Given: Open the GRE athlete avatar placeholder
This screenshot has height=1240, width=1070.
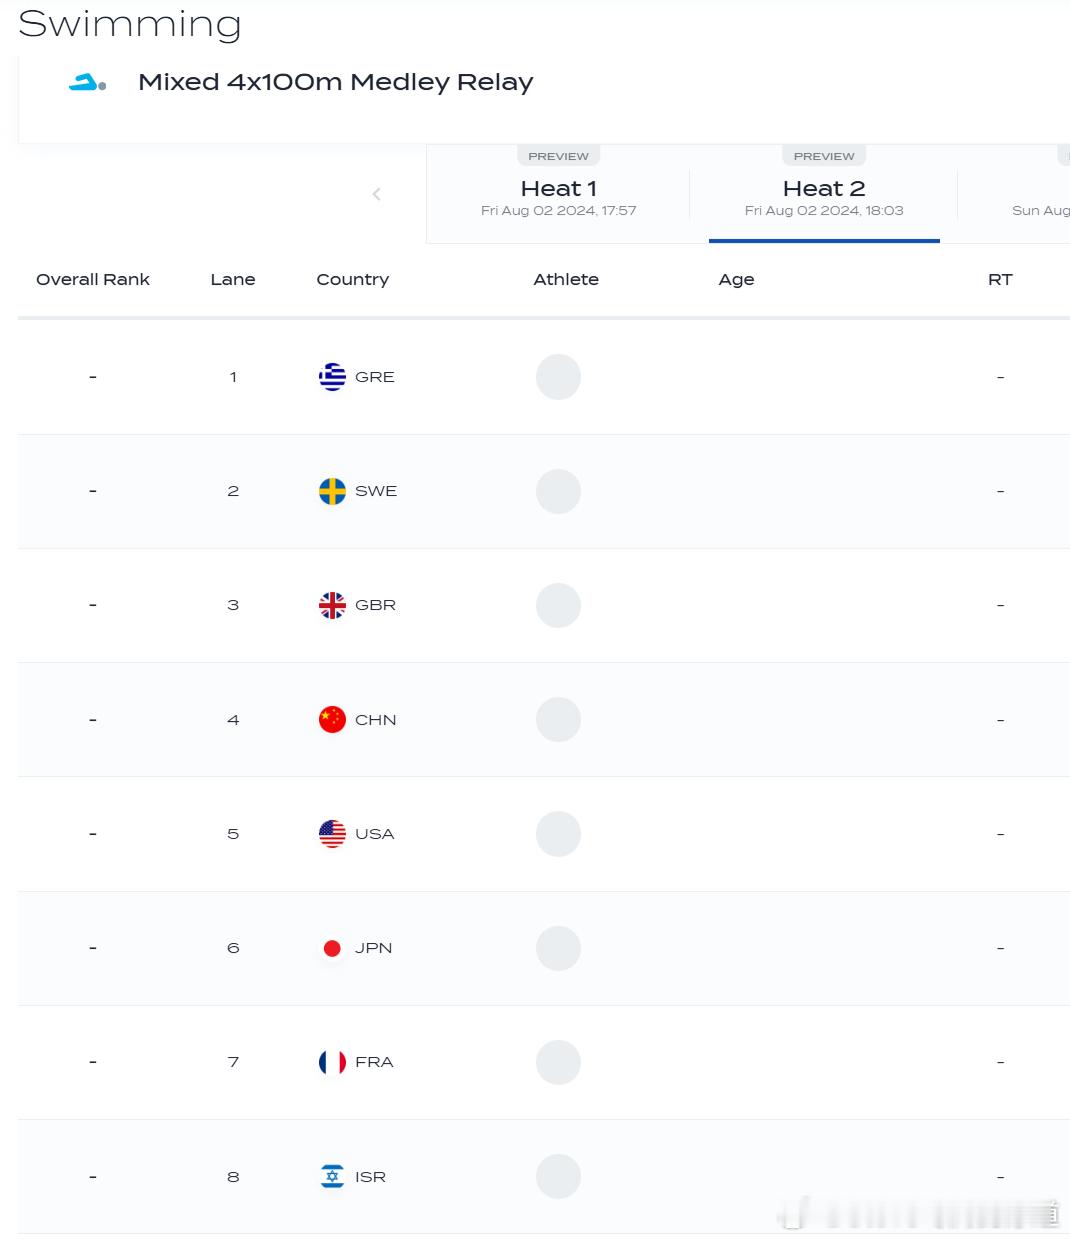Looking at the screenshot, I should click(558, 377).
